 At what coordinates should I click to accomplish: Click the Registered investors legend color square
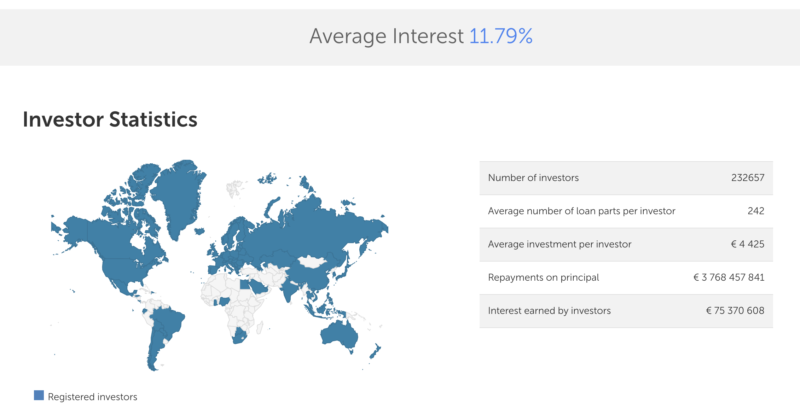pyautogui.click(x=39, y=395)
